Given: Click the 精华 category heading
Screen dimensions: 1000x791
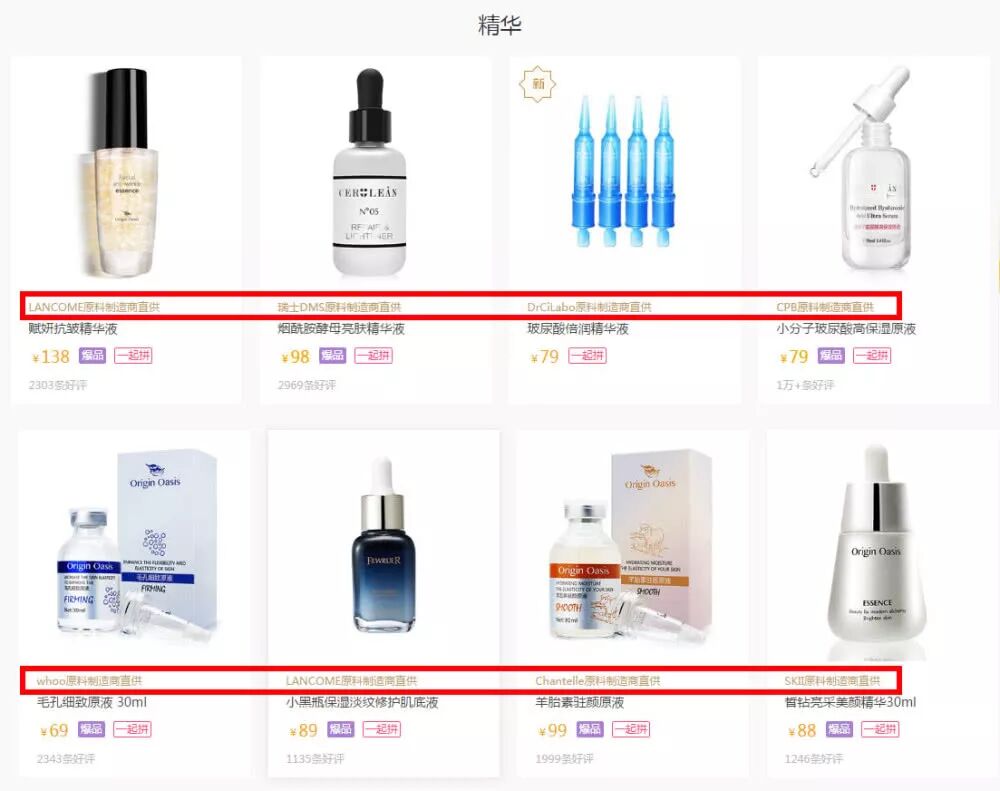Looking at the screenshot, I should click(500, 25).
